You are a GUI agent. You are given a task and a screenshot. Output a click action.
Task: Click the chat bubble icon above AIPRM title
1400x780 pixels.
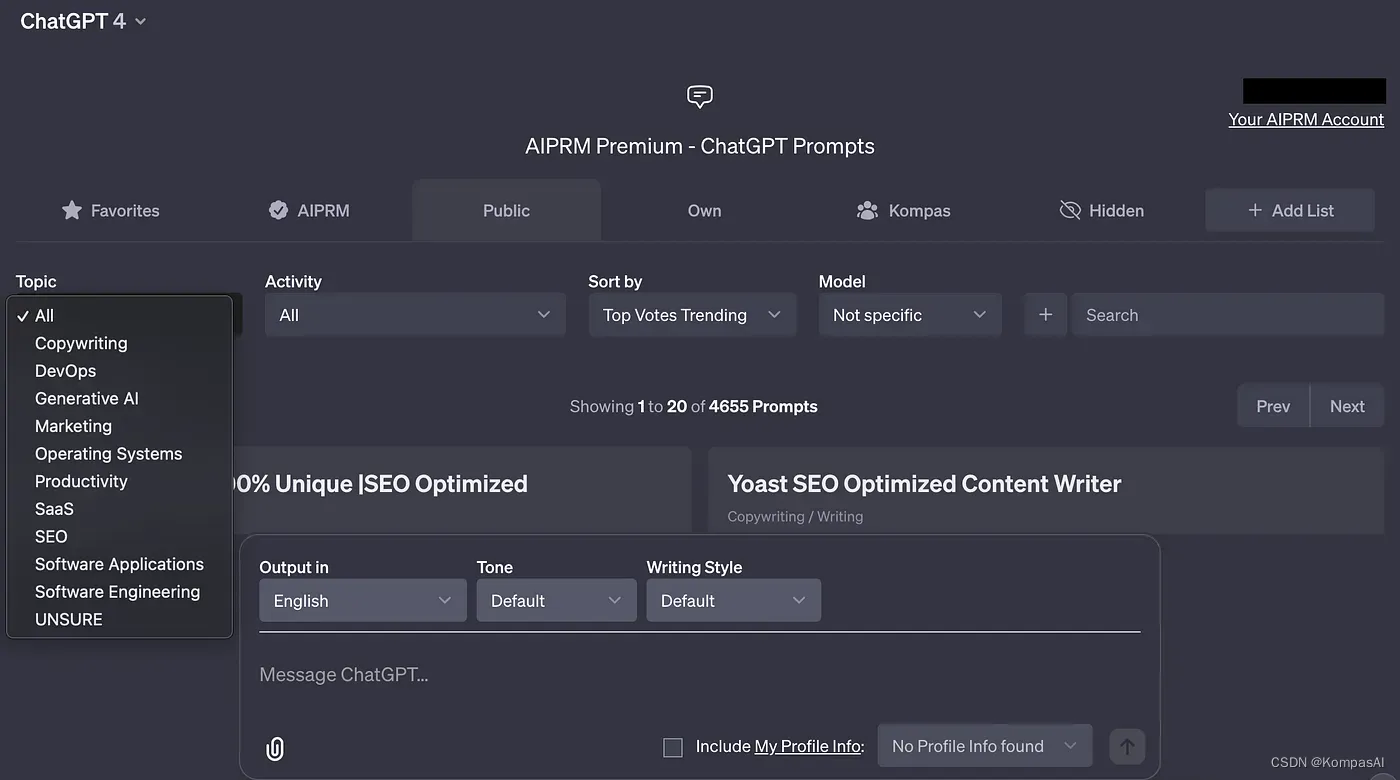coord(700,97)
